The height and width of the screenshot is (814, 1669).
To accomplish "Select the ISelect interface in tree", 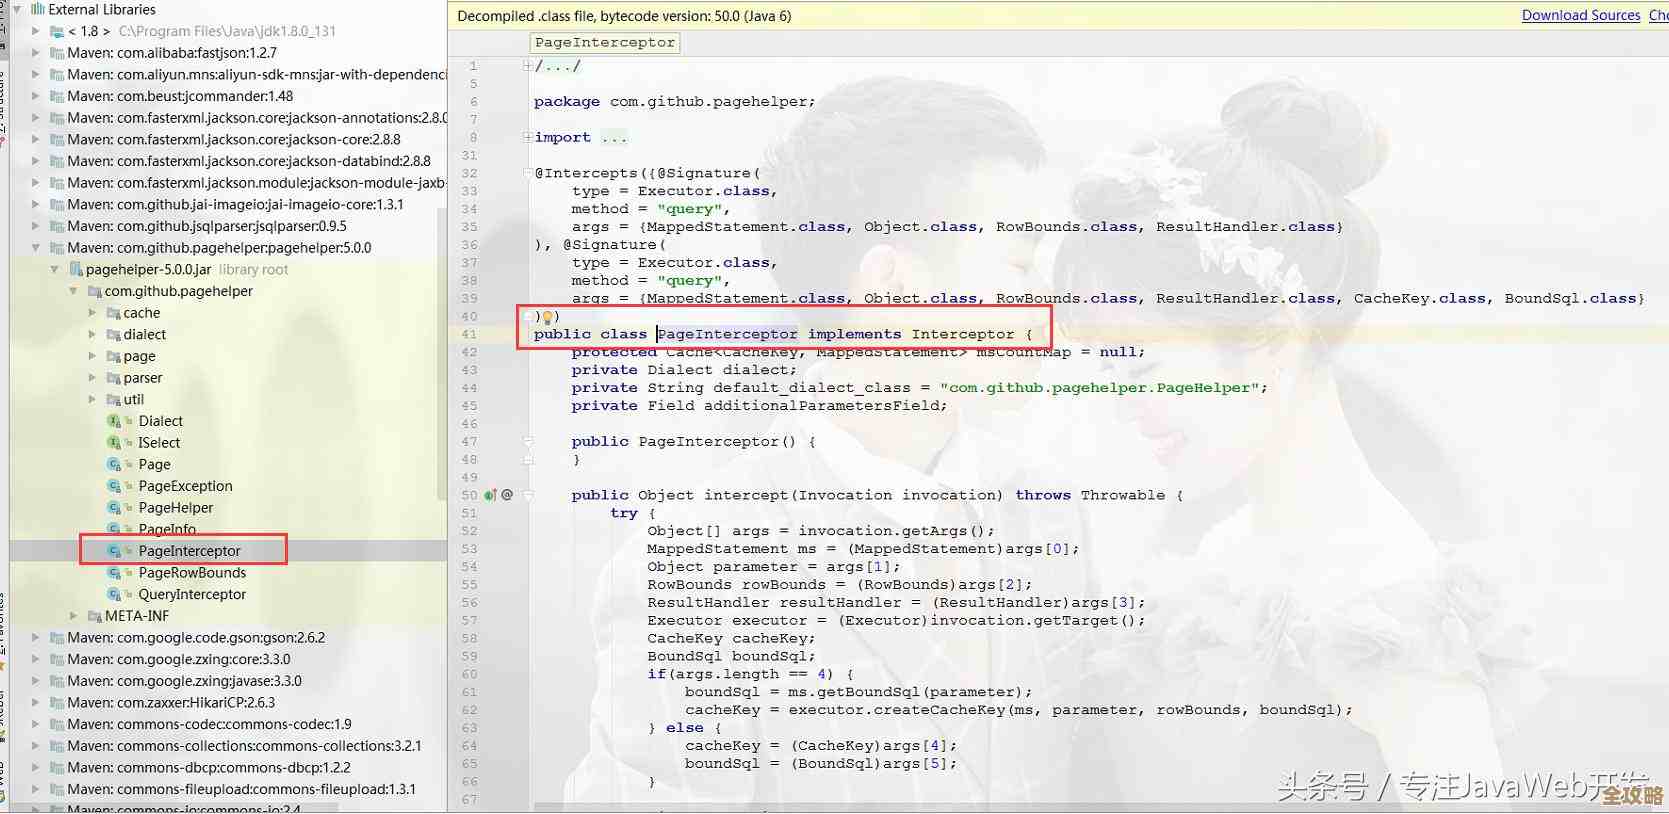I will tap(159, 443).
